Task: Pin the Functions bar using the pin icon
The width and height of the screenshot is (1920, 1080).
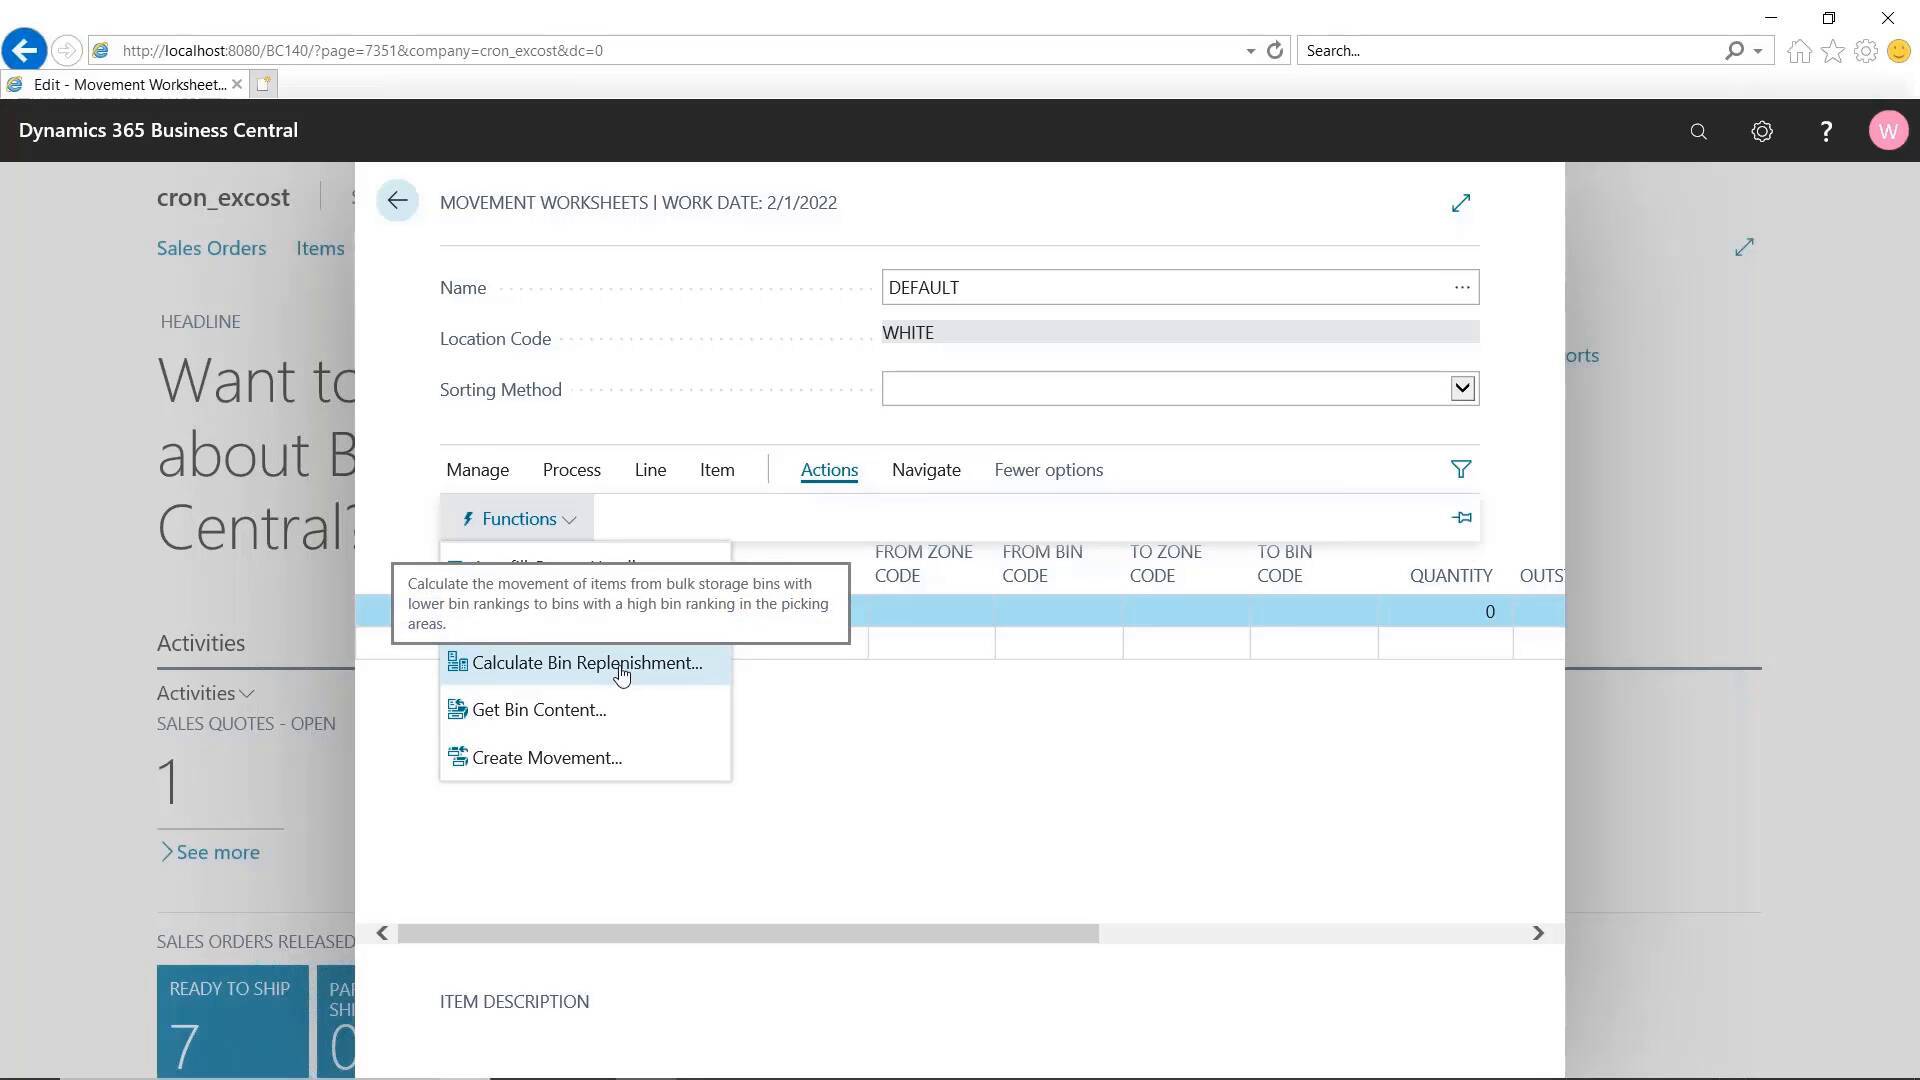Action: pyautogui.click(x=1460, y=517)
